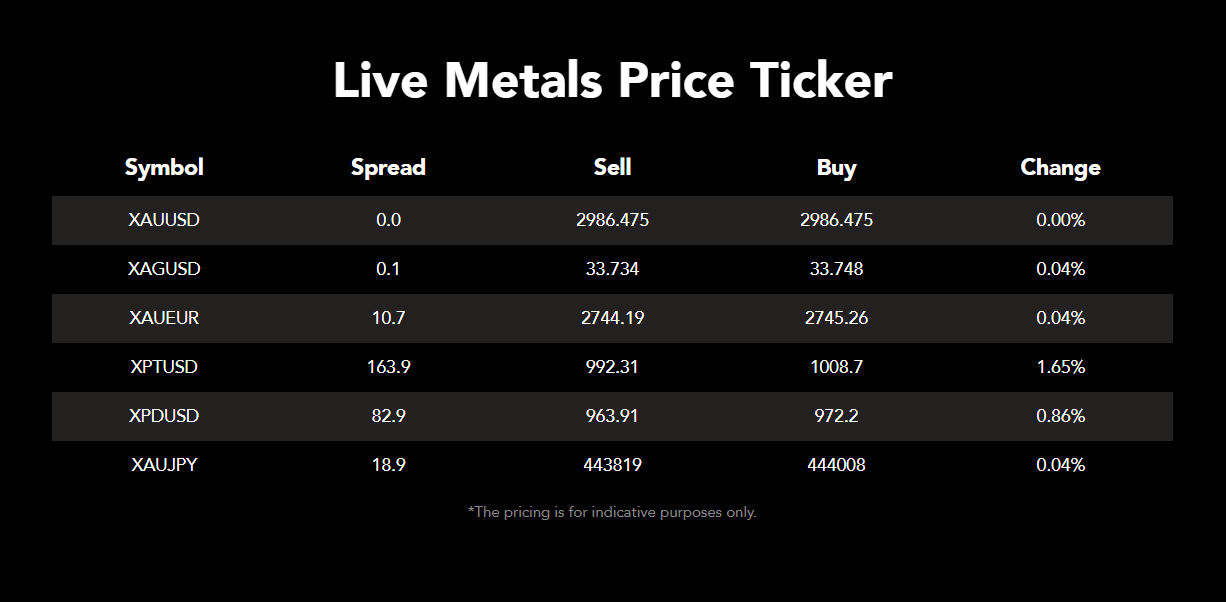
Task: Select the XAUJPY symbol
Action: tap(164, 465)
